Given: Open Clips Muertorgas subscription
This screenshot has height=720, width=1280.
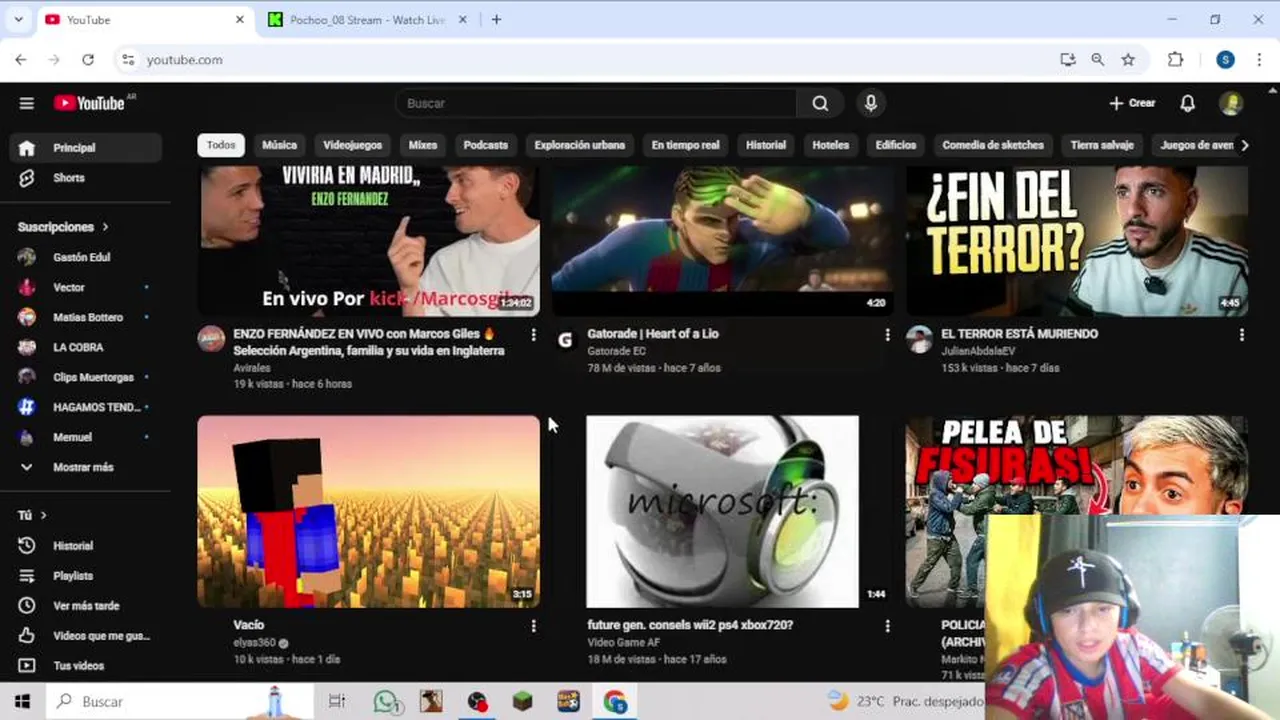Looking at the screenshot, I should pyautogui.click(x=86, y=377).
